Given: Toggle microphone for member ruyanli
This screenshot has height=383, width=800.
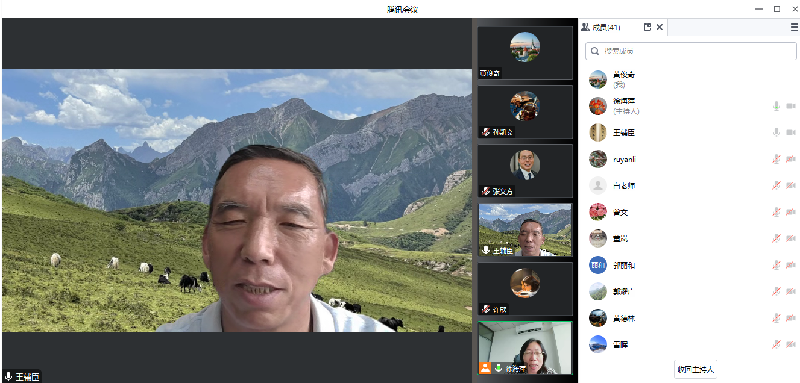Looking at the screenshot, I should (776, 159).
